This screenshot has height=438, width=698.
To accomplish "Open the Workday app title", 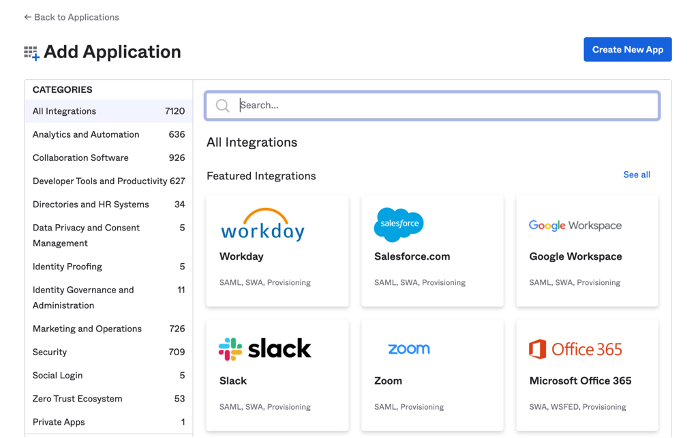I will pos(241,256).
